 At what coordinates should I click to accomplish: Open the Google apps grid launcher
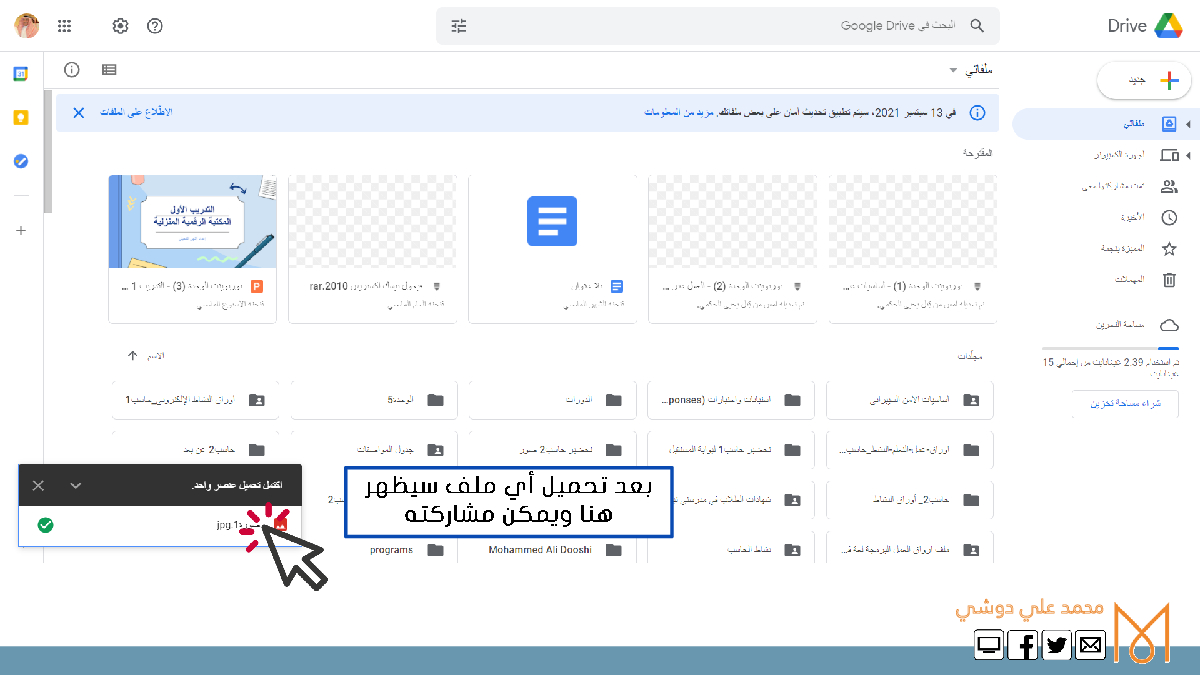[x=65, y=26]
